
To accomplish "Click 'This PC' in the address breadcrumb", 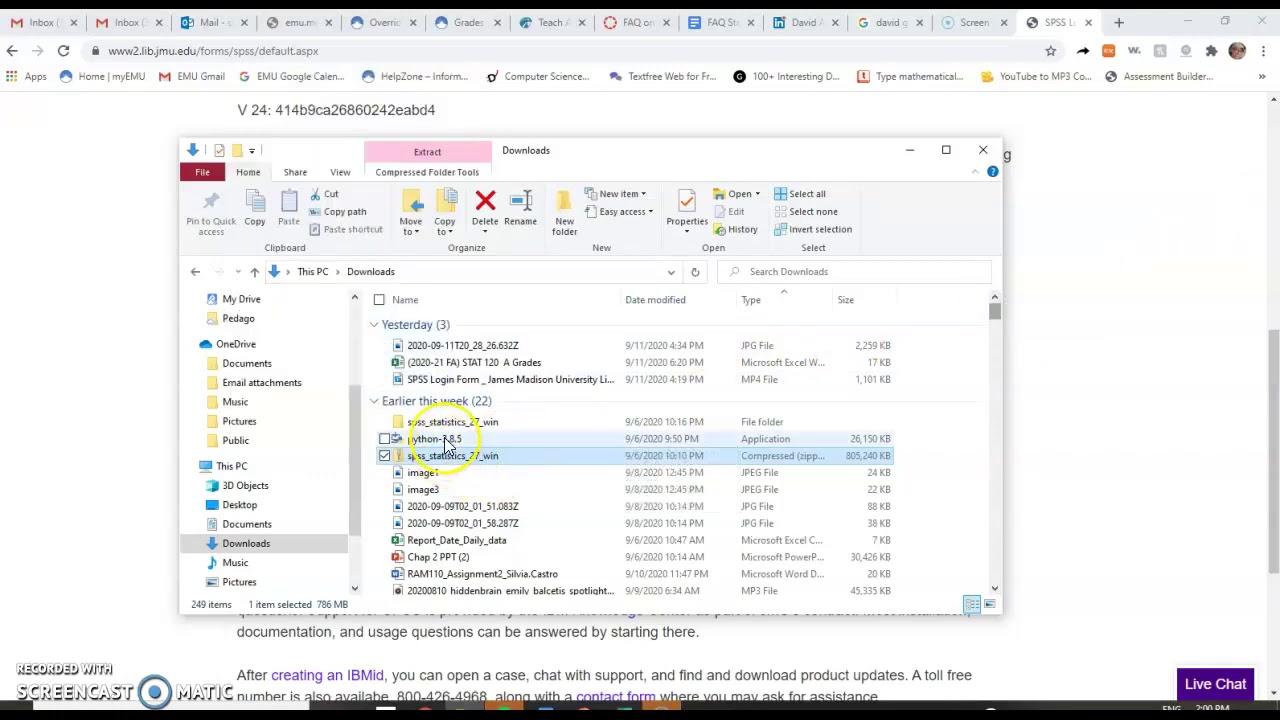I will pos(312,272).
